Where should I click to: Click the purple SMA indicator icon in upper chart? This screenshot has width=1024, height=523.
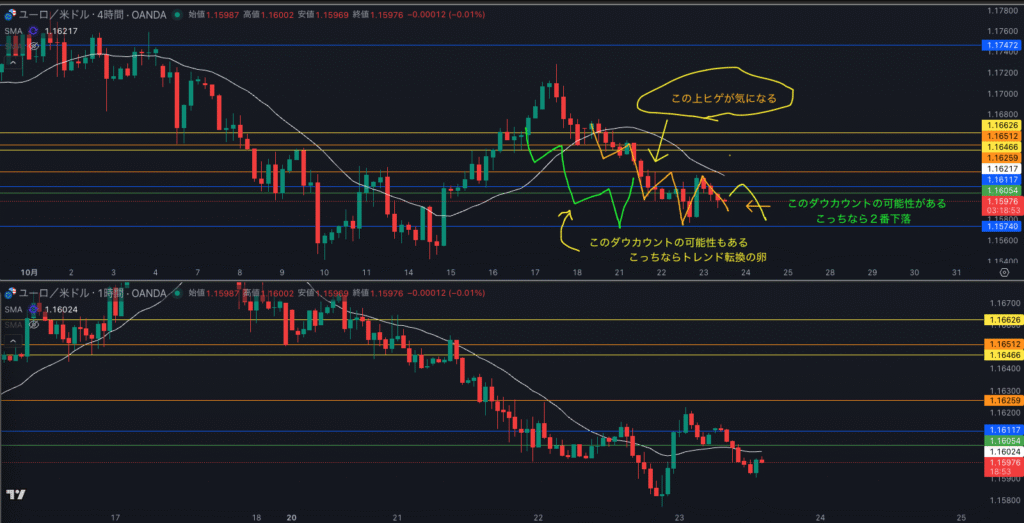(33, 32)
